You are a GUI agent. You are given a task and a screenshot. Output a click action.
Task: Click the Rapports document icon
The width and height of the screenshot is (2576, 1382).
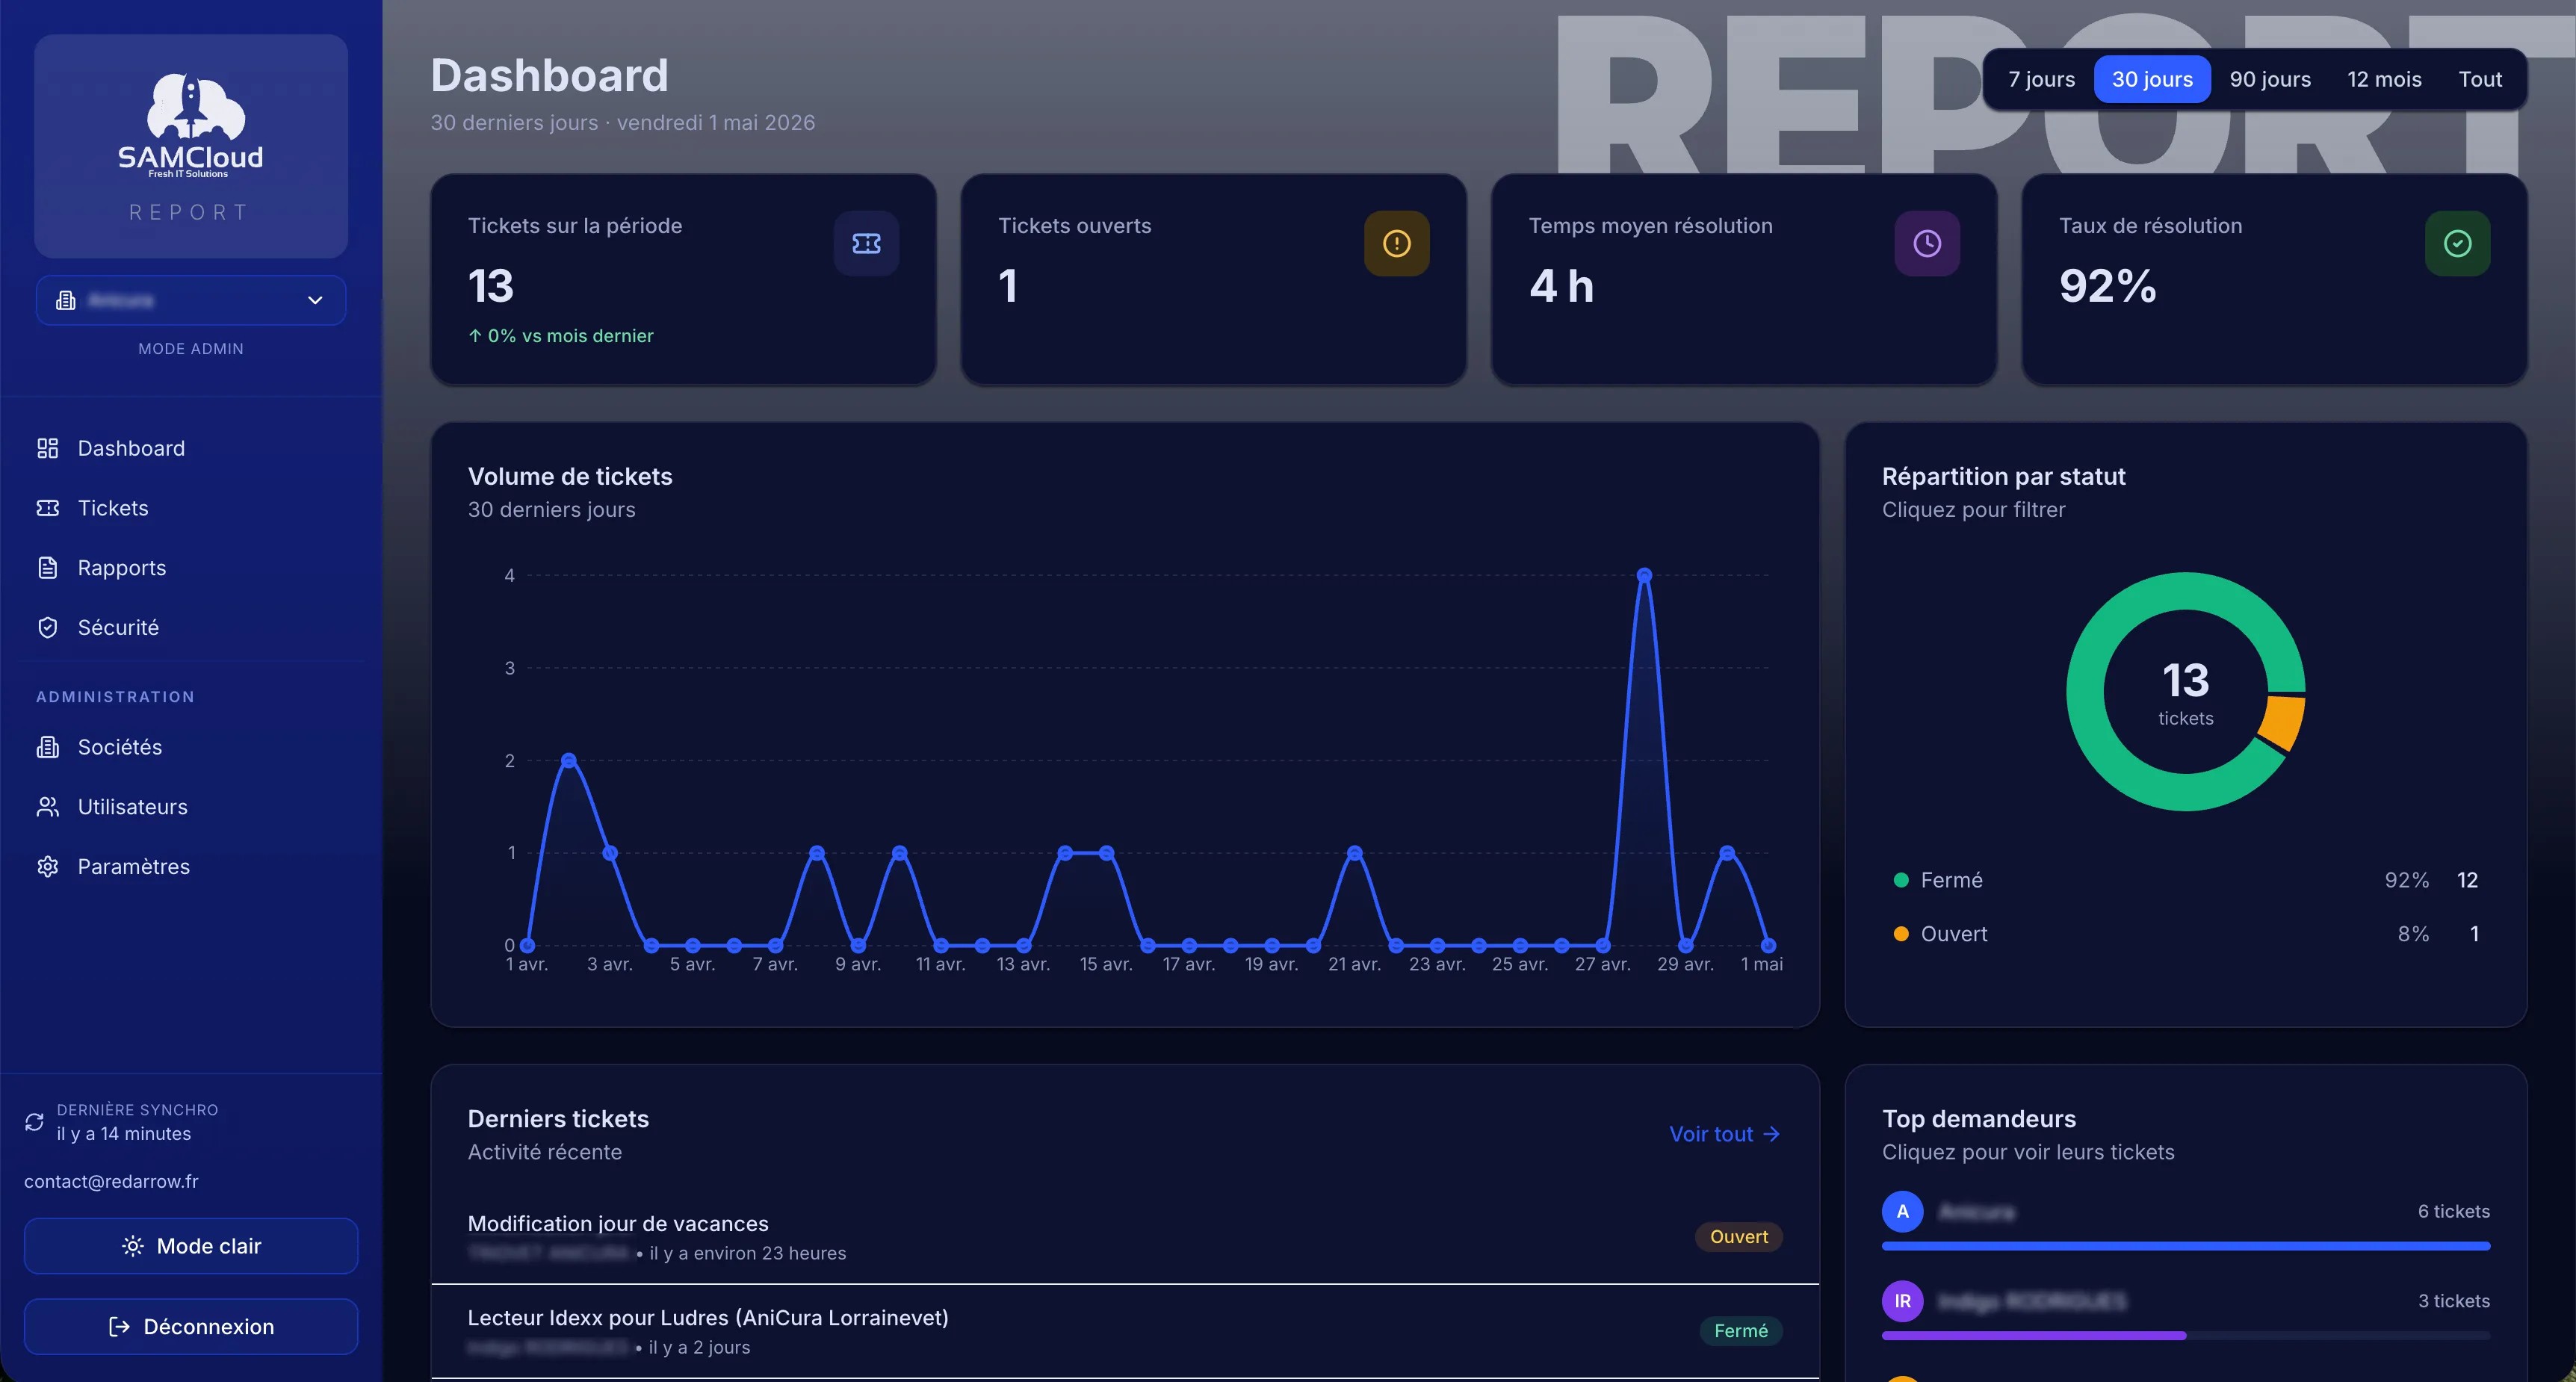pos(47,568)
